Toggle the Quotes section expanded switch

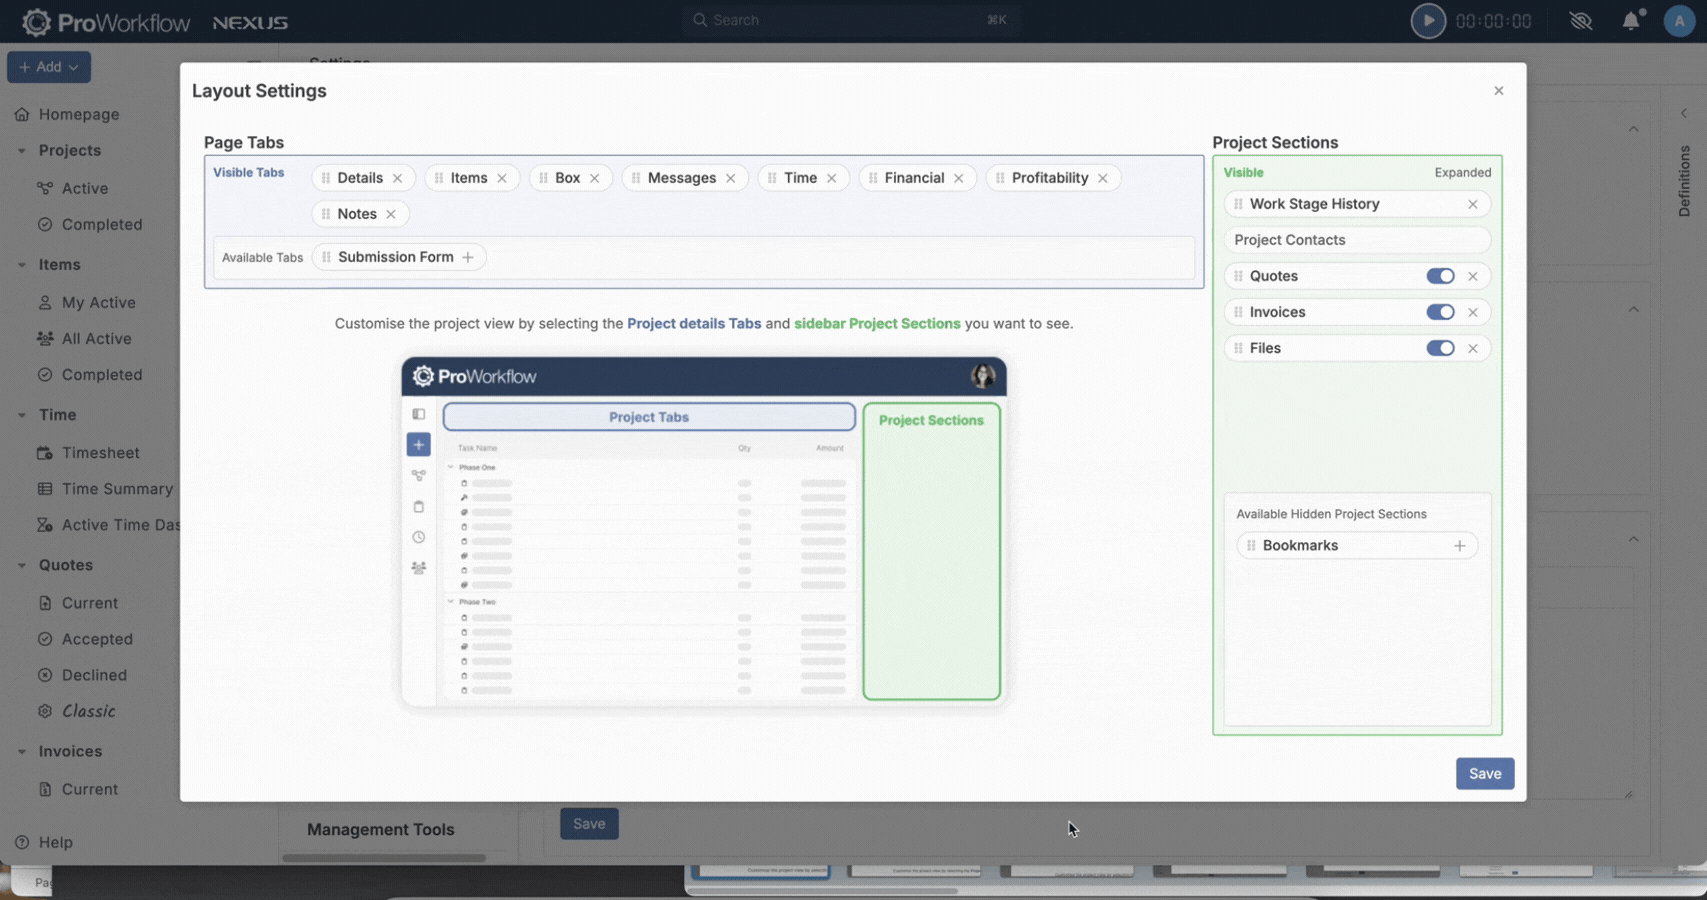[x=1439, y=276]
